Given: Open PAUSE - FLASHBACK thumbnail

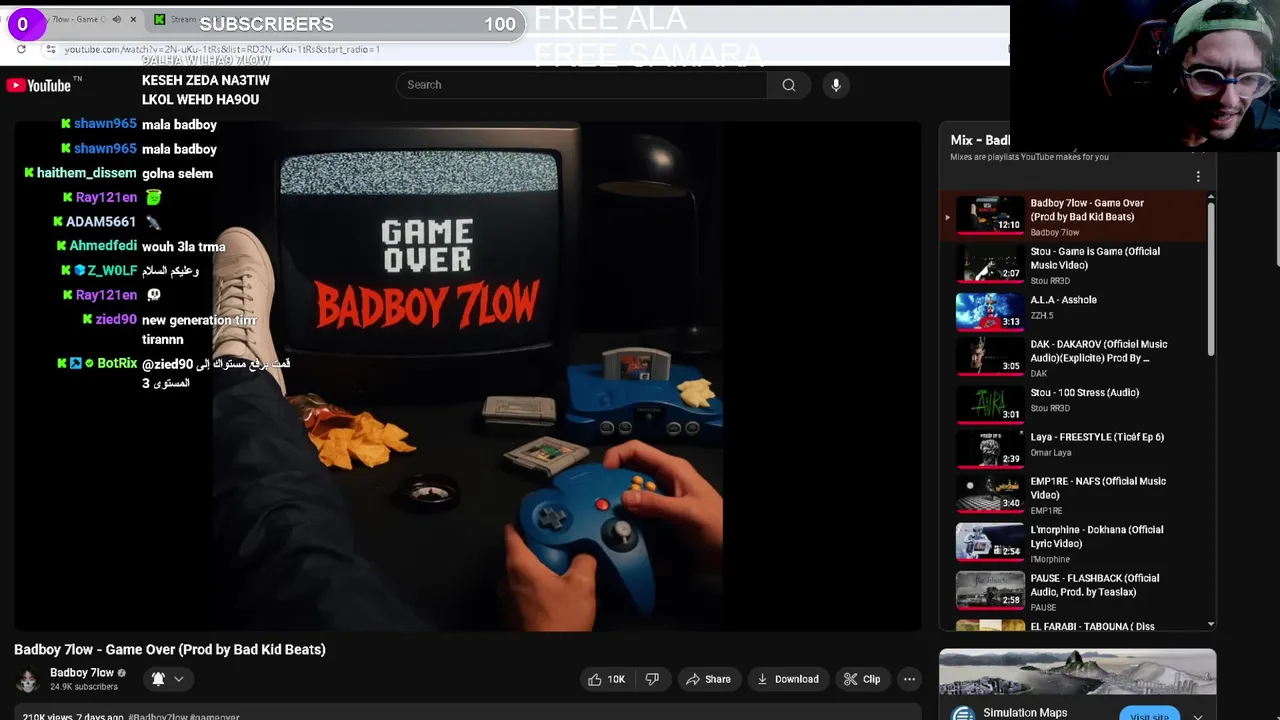Looking at the screenshot, I should coord(989,589).
